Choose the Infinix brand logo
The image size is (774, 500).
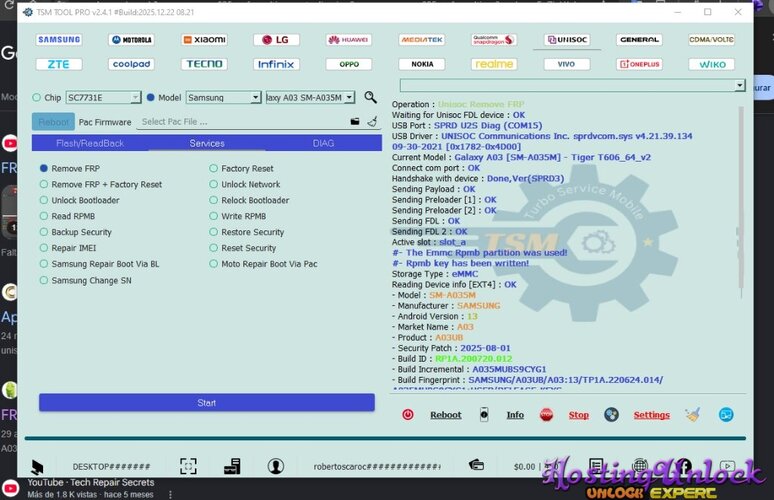click(276, 64)
